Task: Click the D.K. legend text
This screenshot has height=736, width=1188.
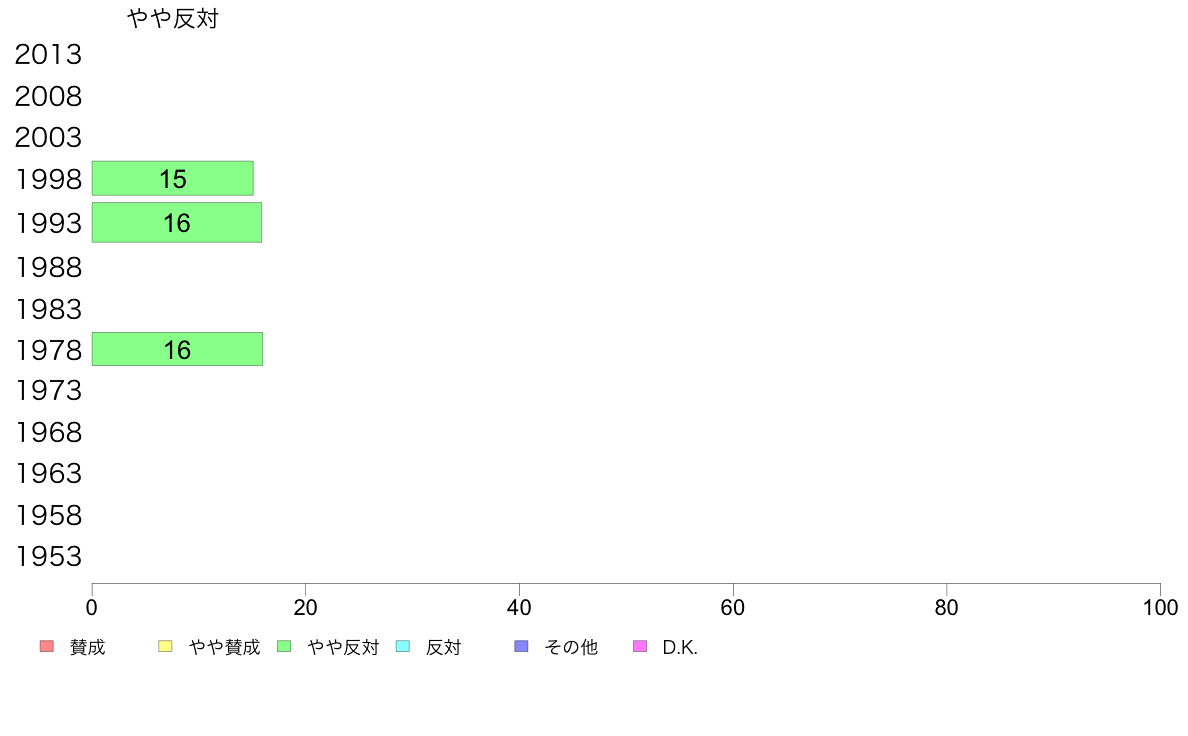Action: (x=680, y=647)
